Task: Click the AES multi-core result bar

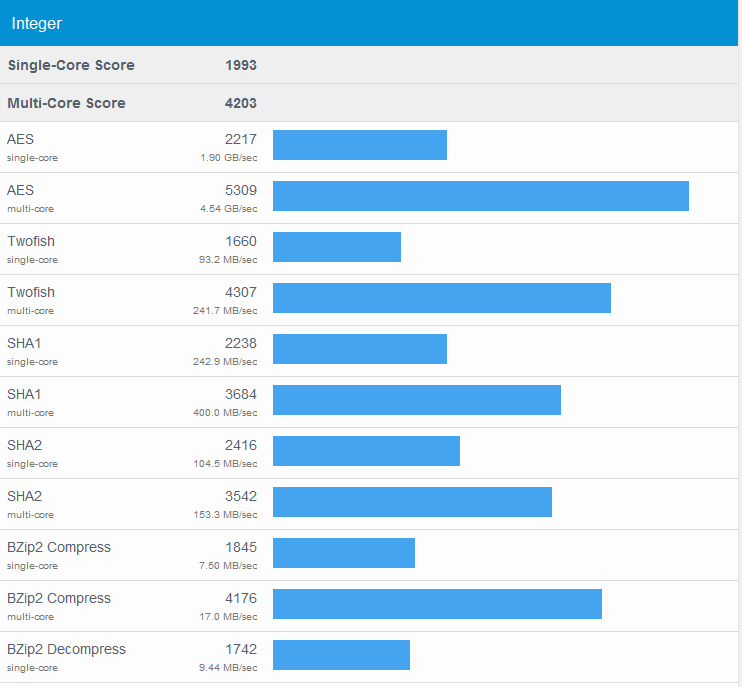Action: tap(480, 196)
